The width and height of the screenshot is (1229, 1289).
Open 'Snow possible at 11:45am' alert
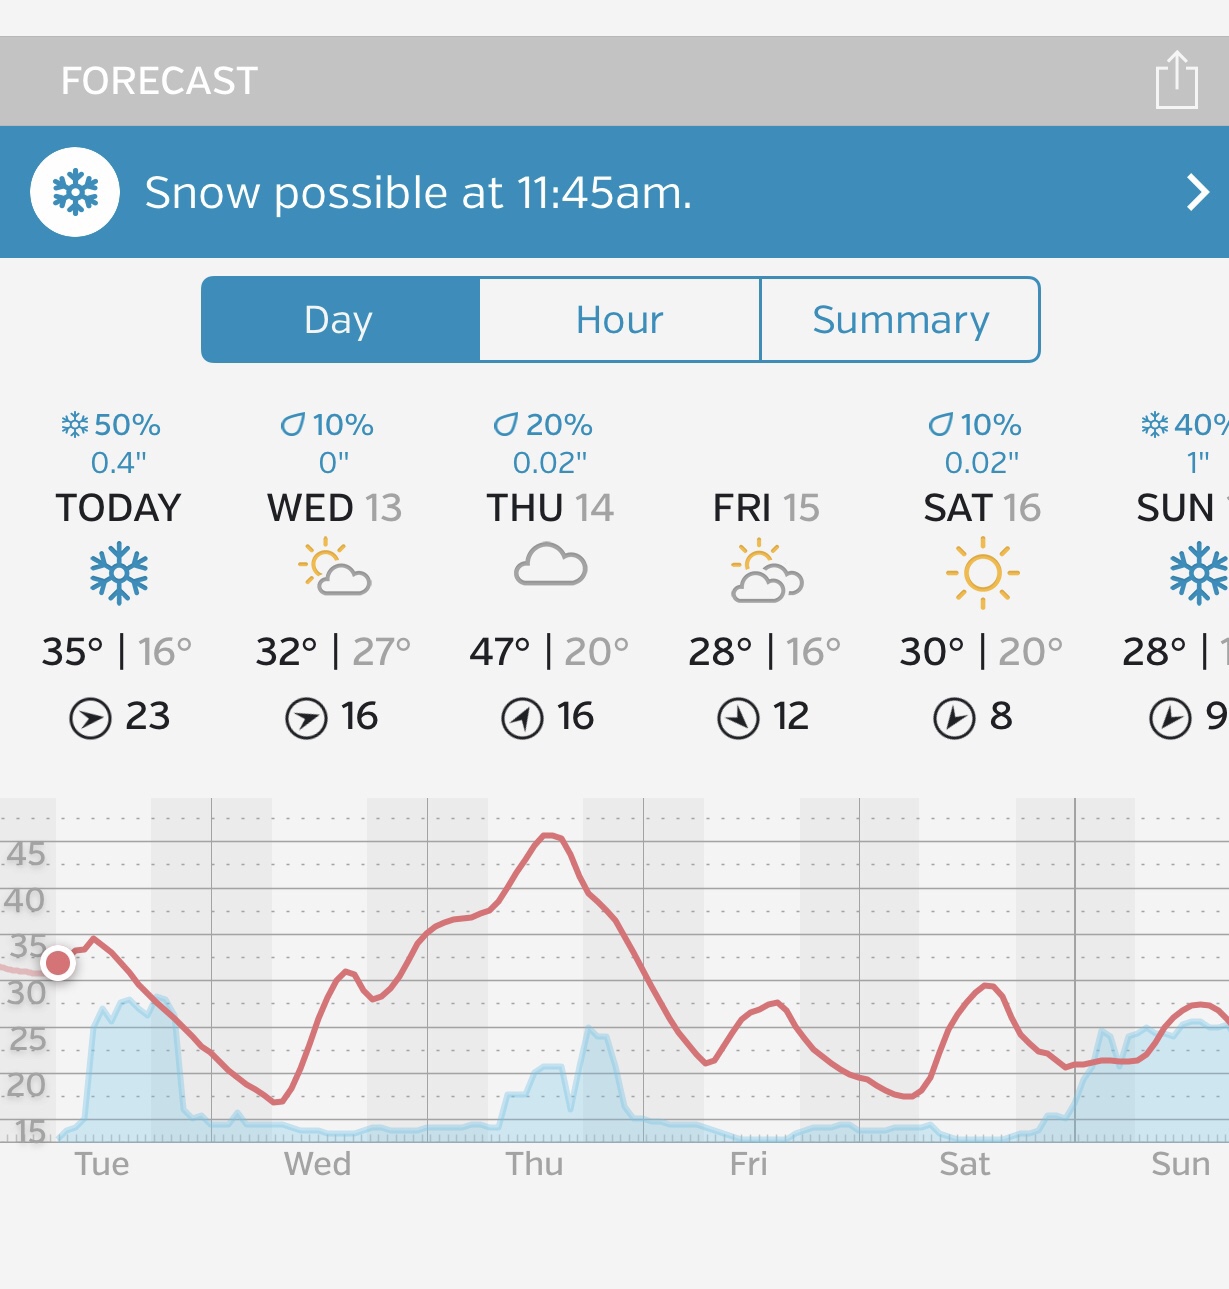pos(418,192)
